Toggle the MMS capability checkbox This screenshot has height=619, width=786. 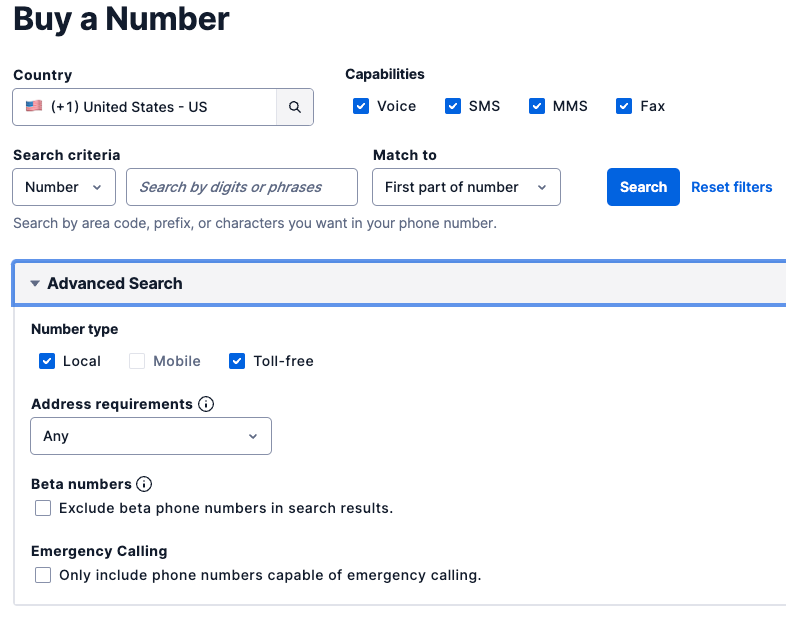[537, 106]
